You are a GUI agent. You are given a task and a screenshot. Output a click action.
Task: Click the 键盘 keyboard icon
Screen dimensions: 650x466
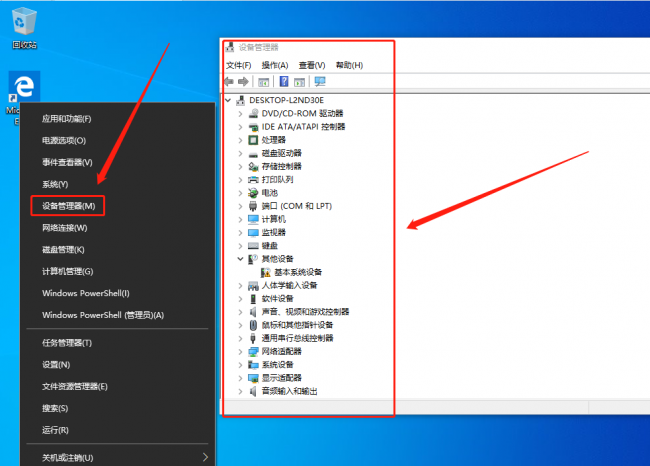coord(253,246)
